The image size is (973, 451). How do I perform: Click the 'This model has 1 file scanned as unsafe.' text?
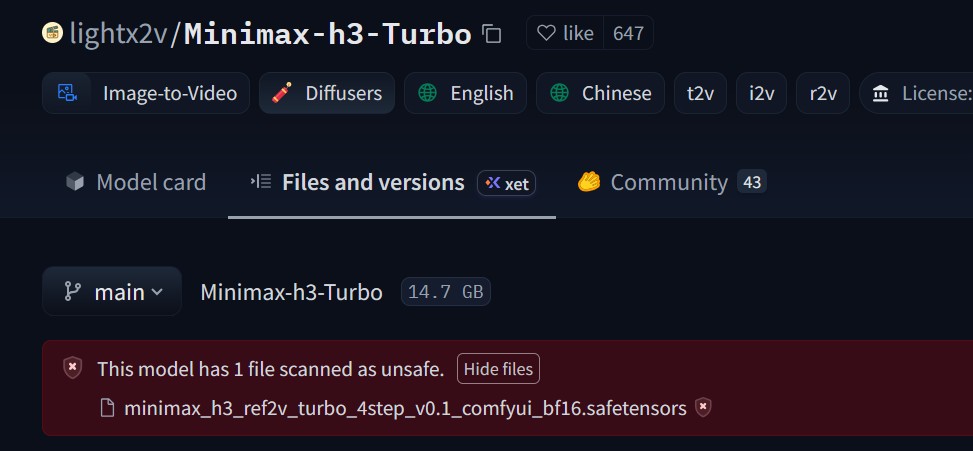point(271,370)
